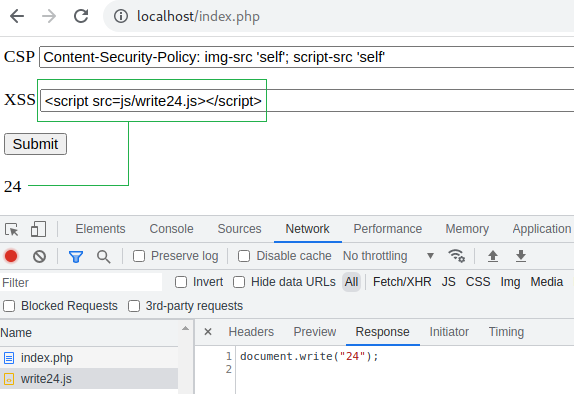
Task: Show the Initiator tab
Action: click(449, 332)
